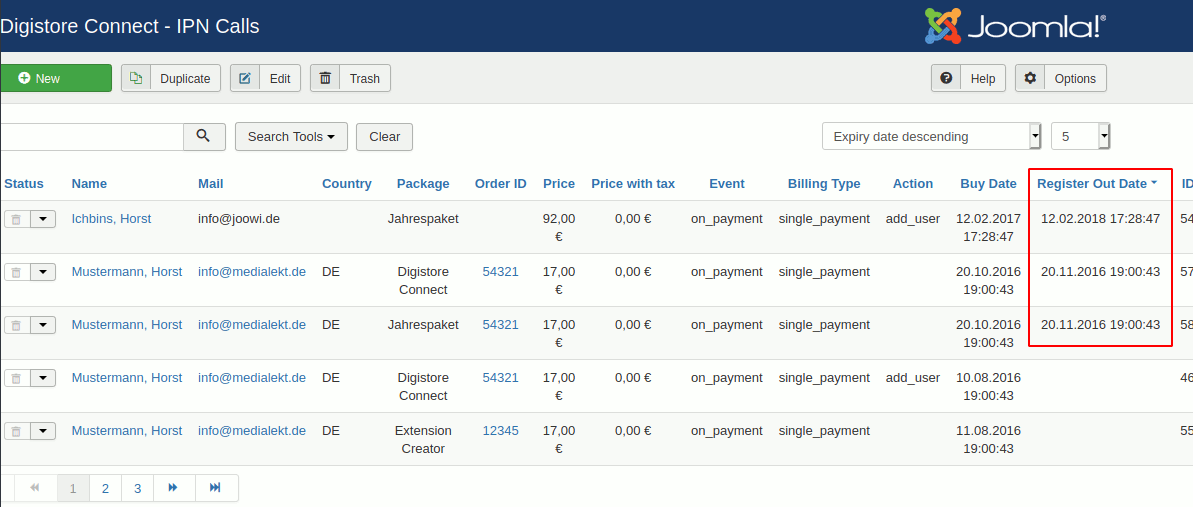Screen dimensions: 1193x507
Task: Click the Edit pencil icon
Action: click(x=245, y=78)
